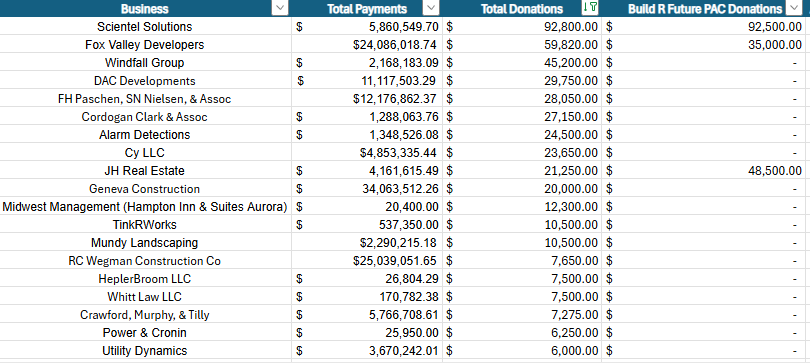The height and width of the screenshot is (363, 810).
Task: Click the 21,250.00 donations value
Action: (571, 171)
